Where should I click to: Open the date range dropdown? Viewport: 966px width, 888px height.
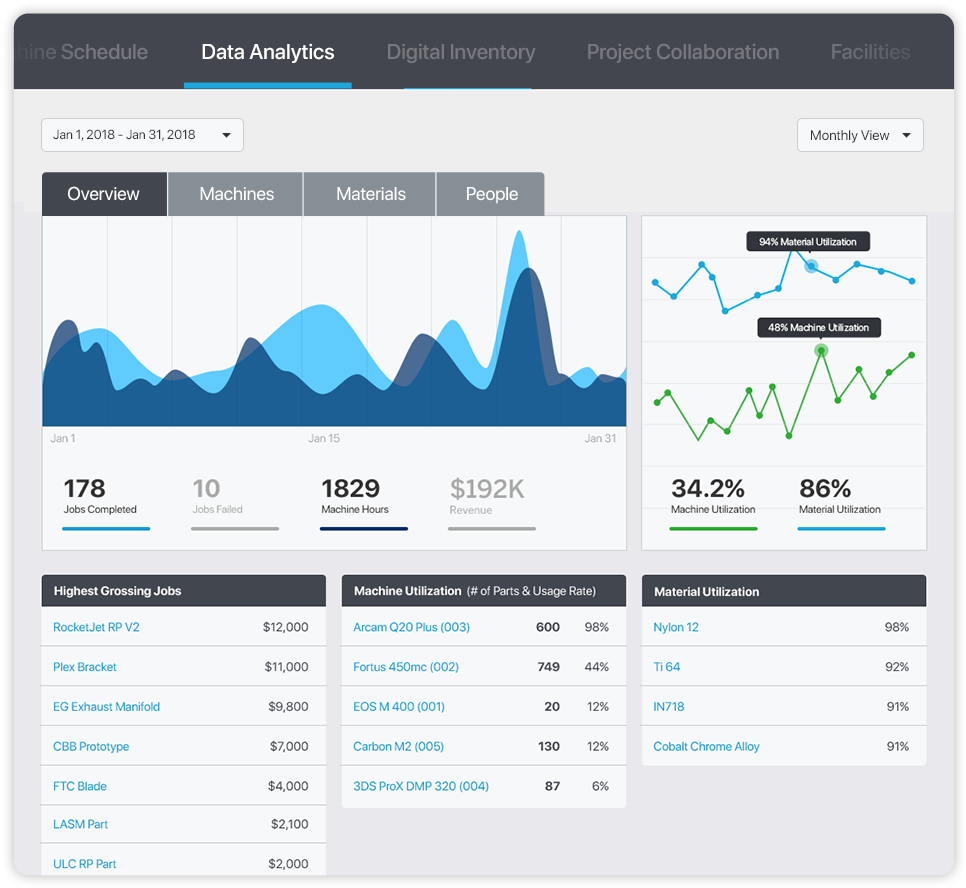pyautogui.click(x=142, y=135)
